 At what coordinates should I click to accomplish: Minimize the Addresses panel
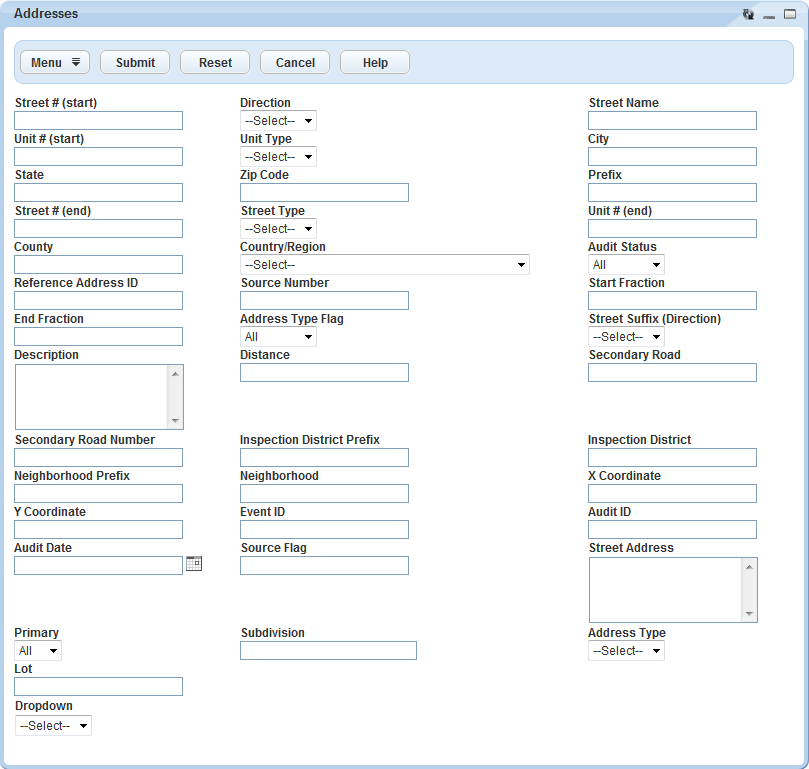769,15
